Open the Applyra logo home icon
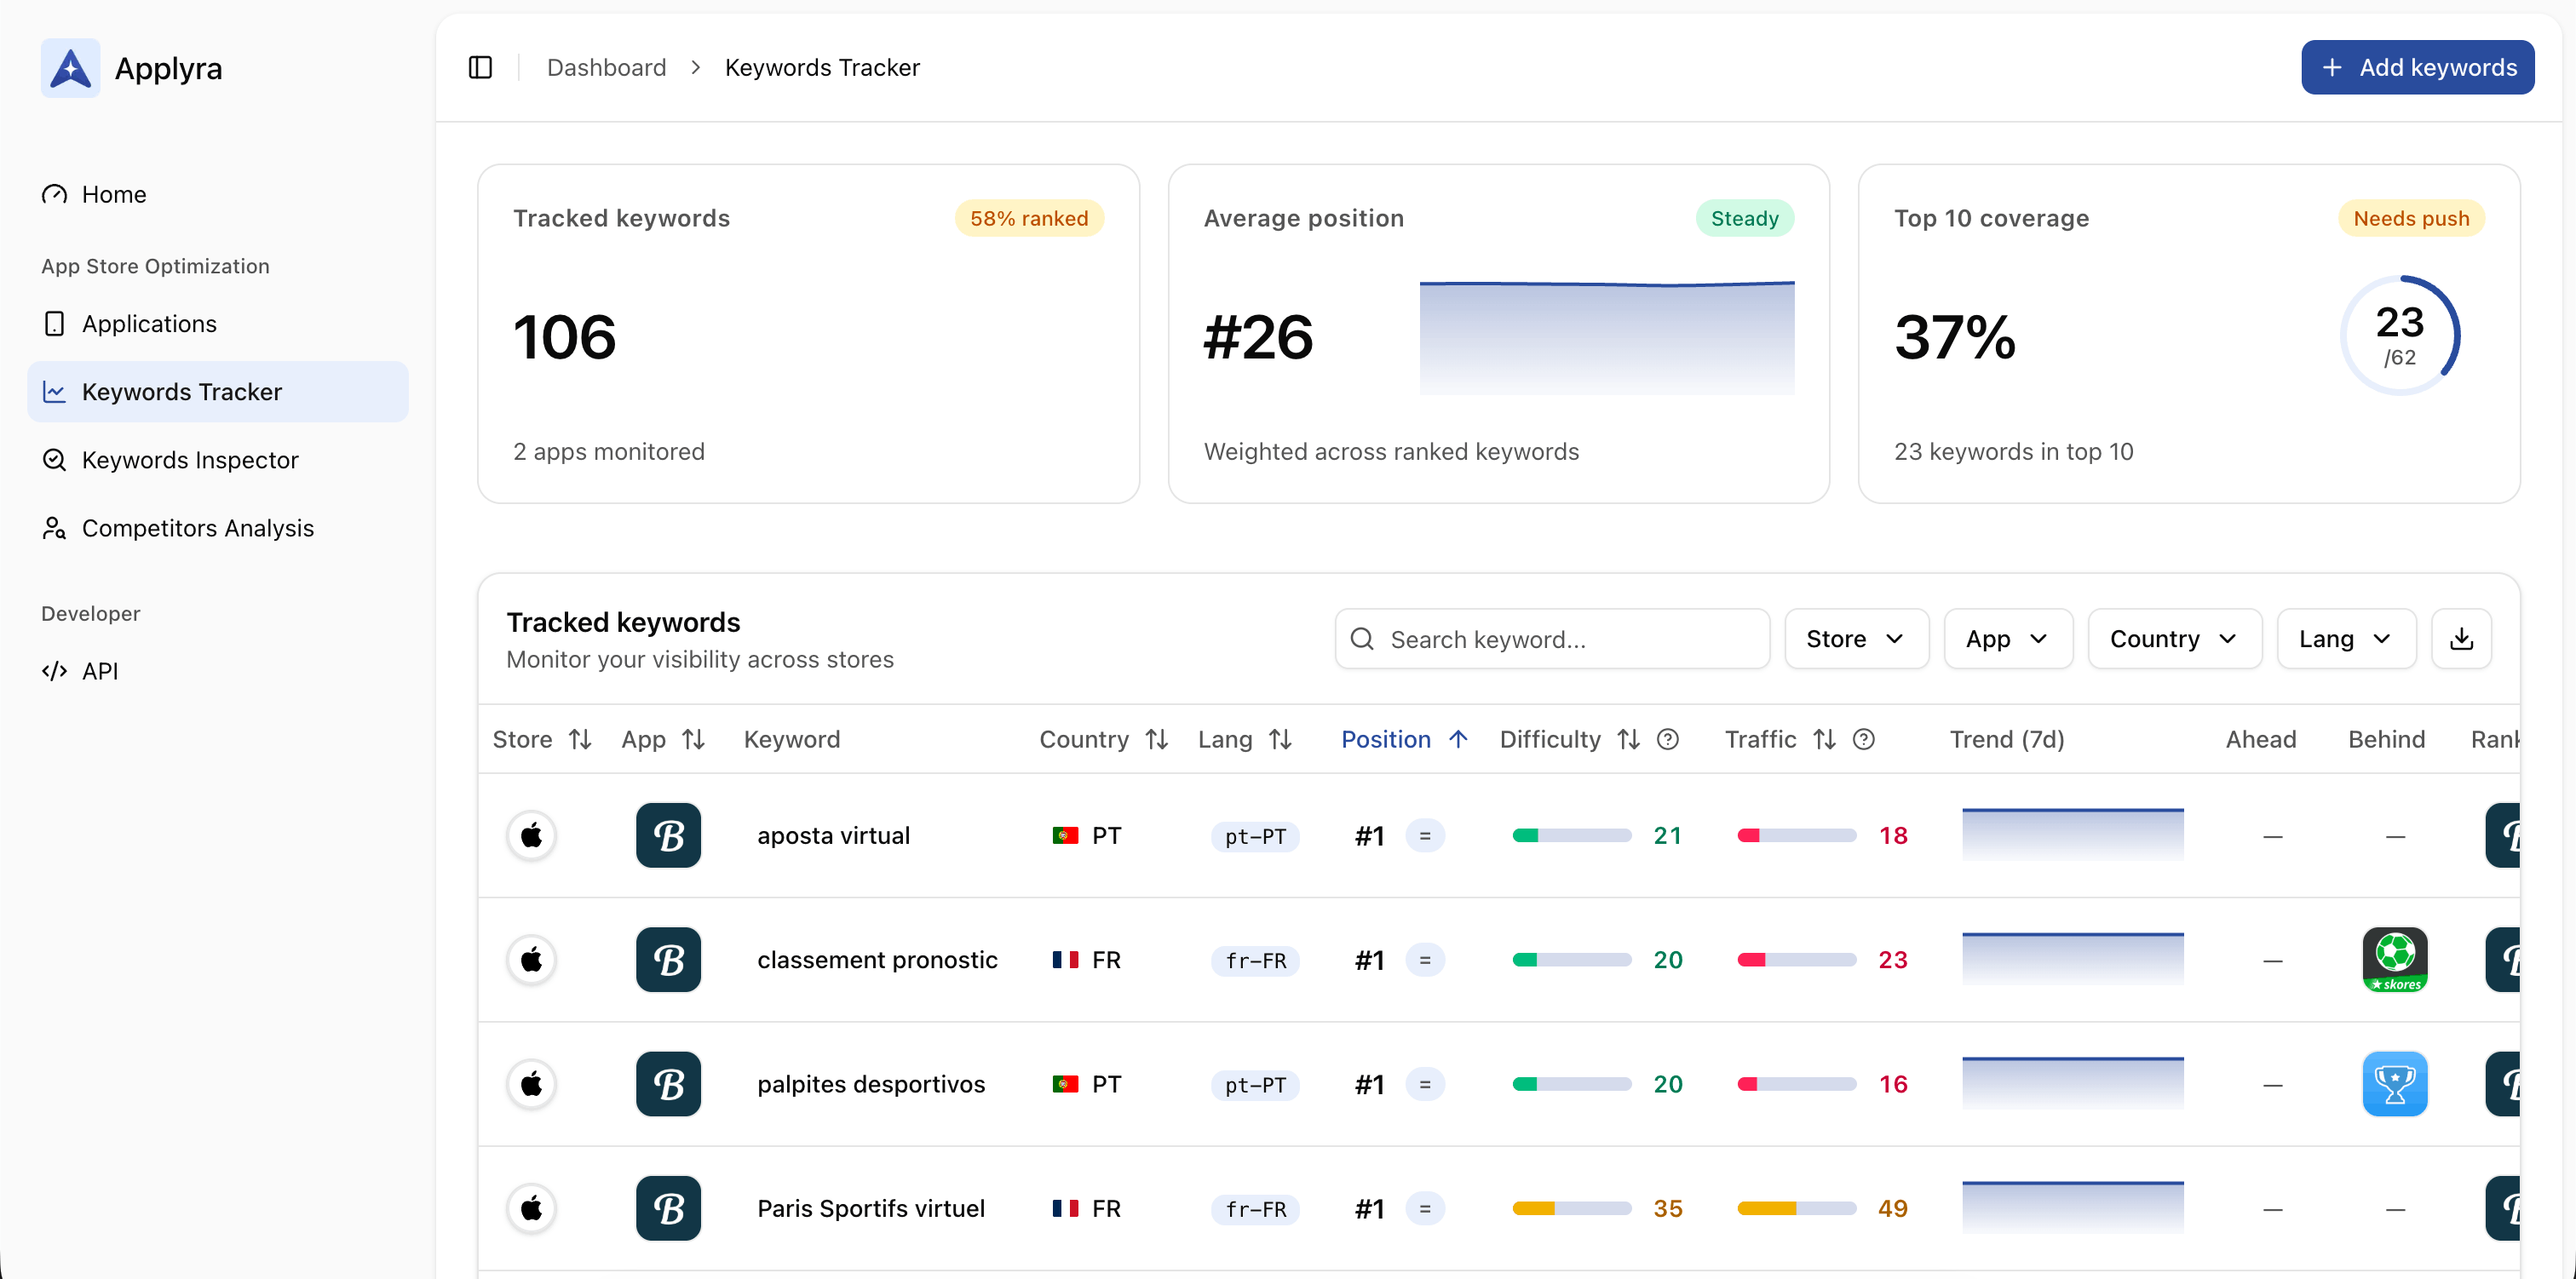2576x1279 pixels. (x=69, y=67)
